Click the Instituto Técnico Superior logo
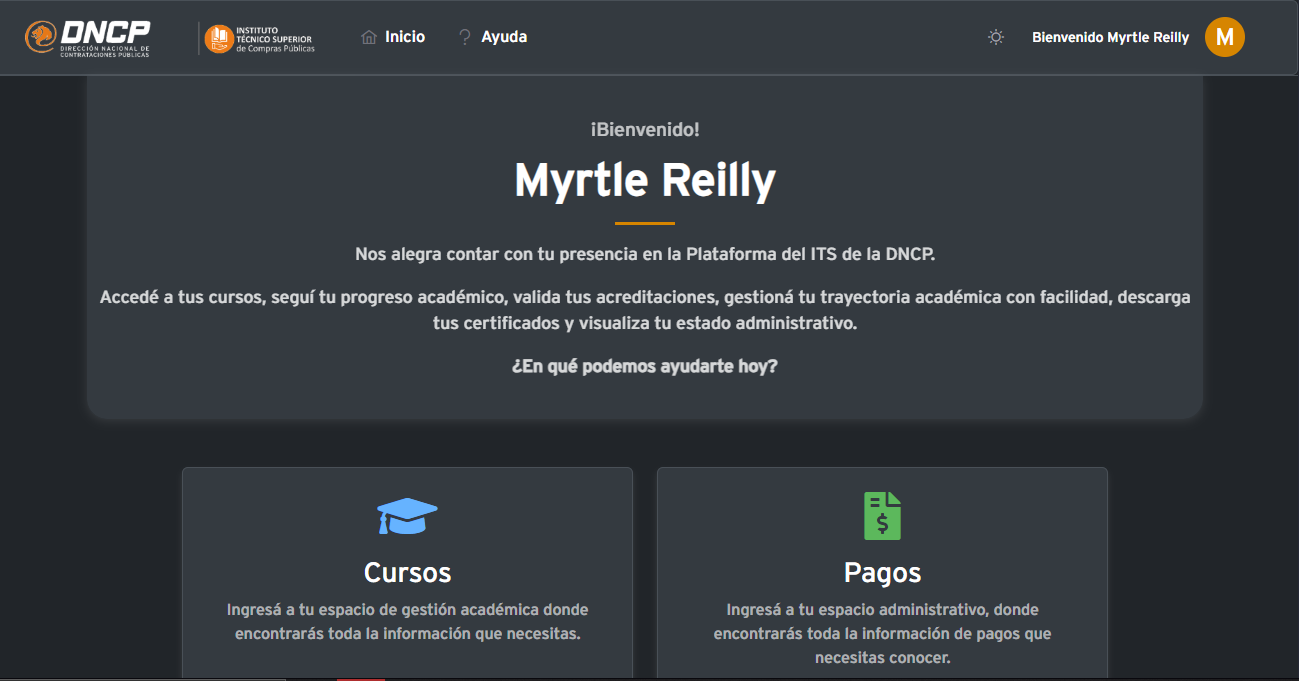 pyautogui.click(x=259, y=38)
